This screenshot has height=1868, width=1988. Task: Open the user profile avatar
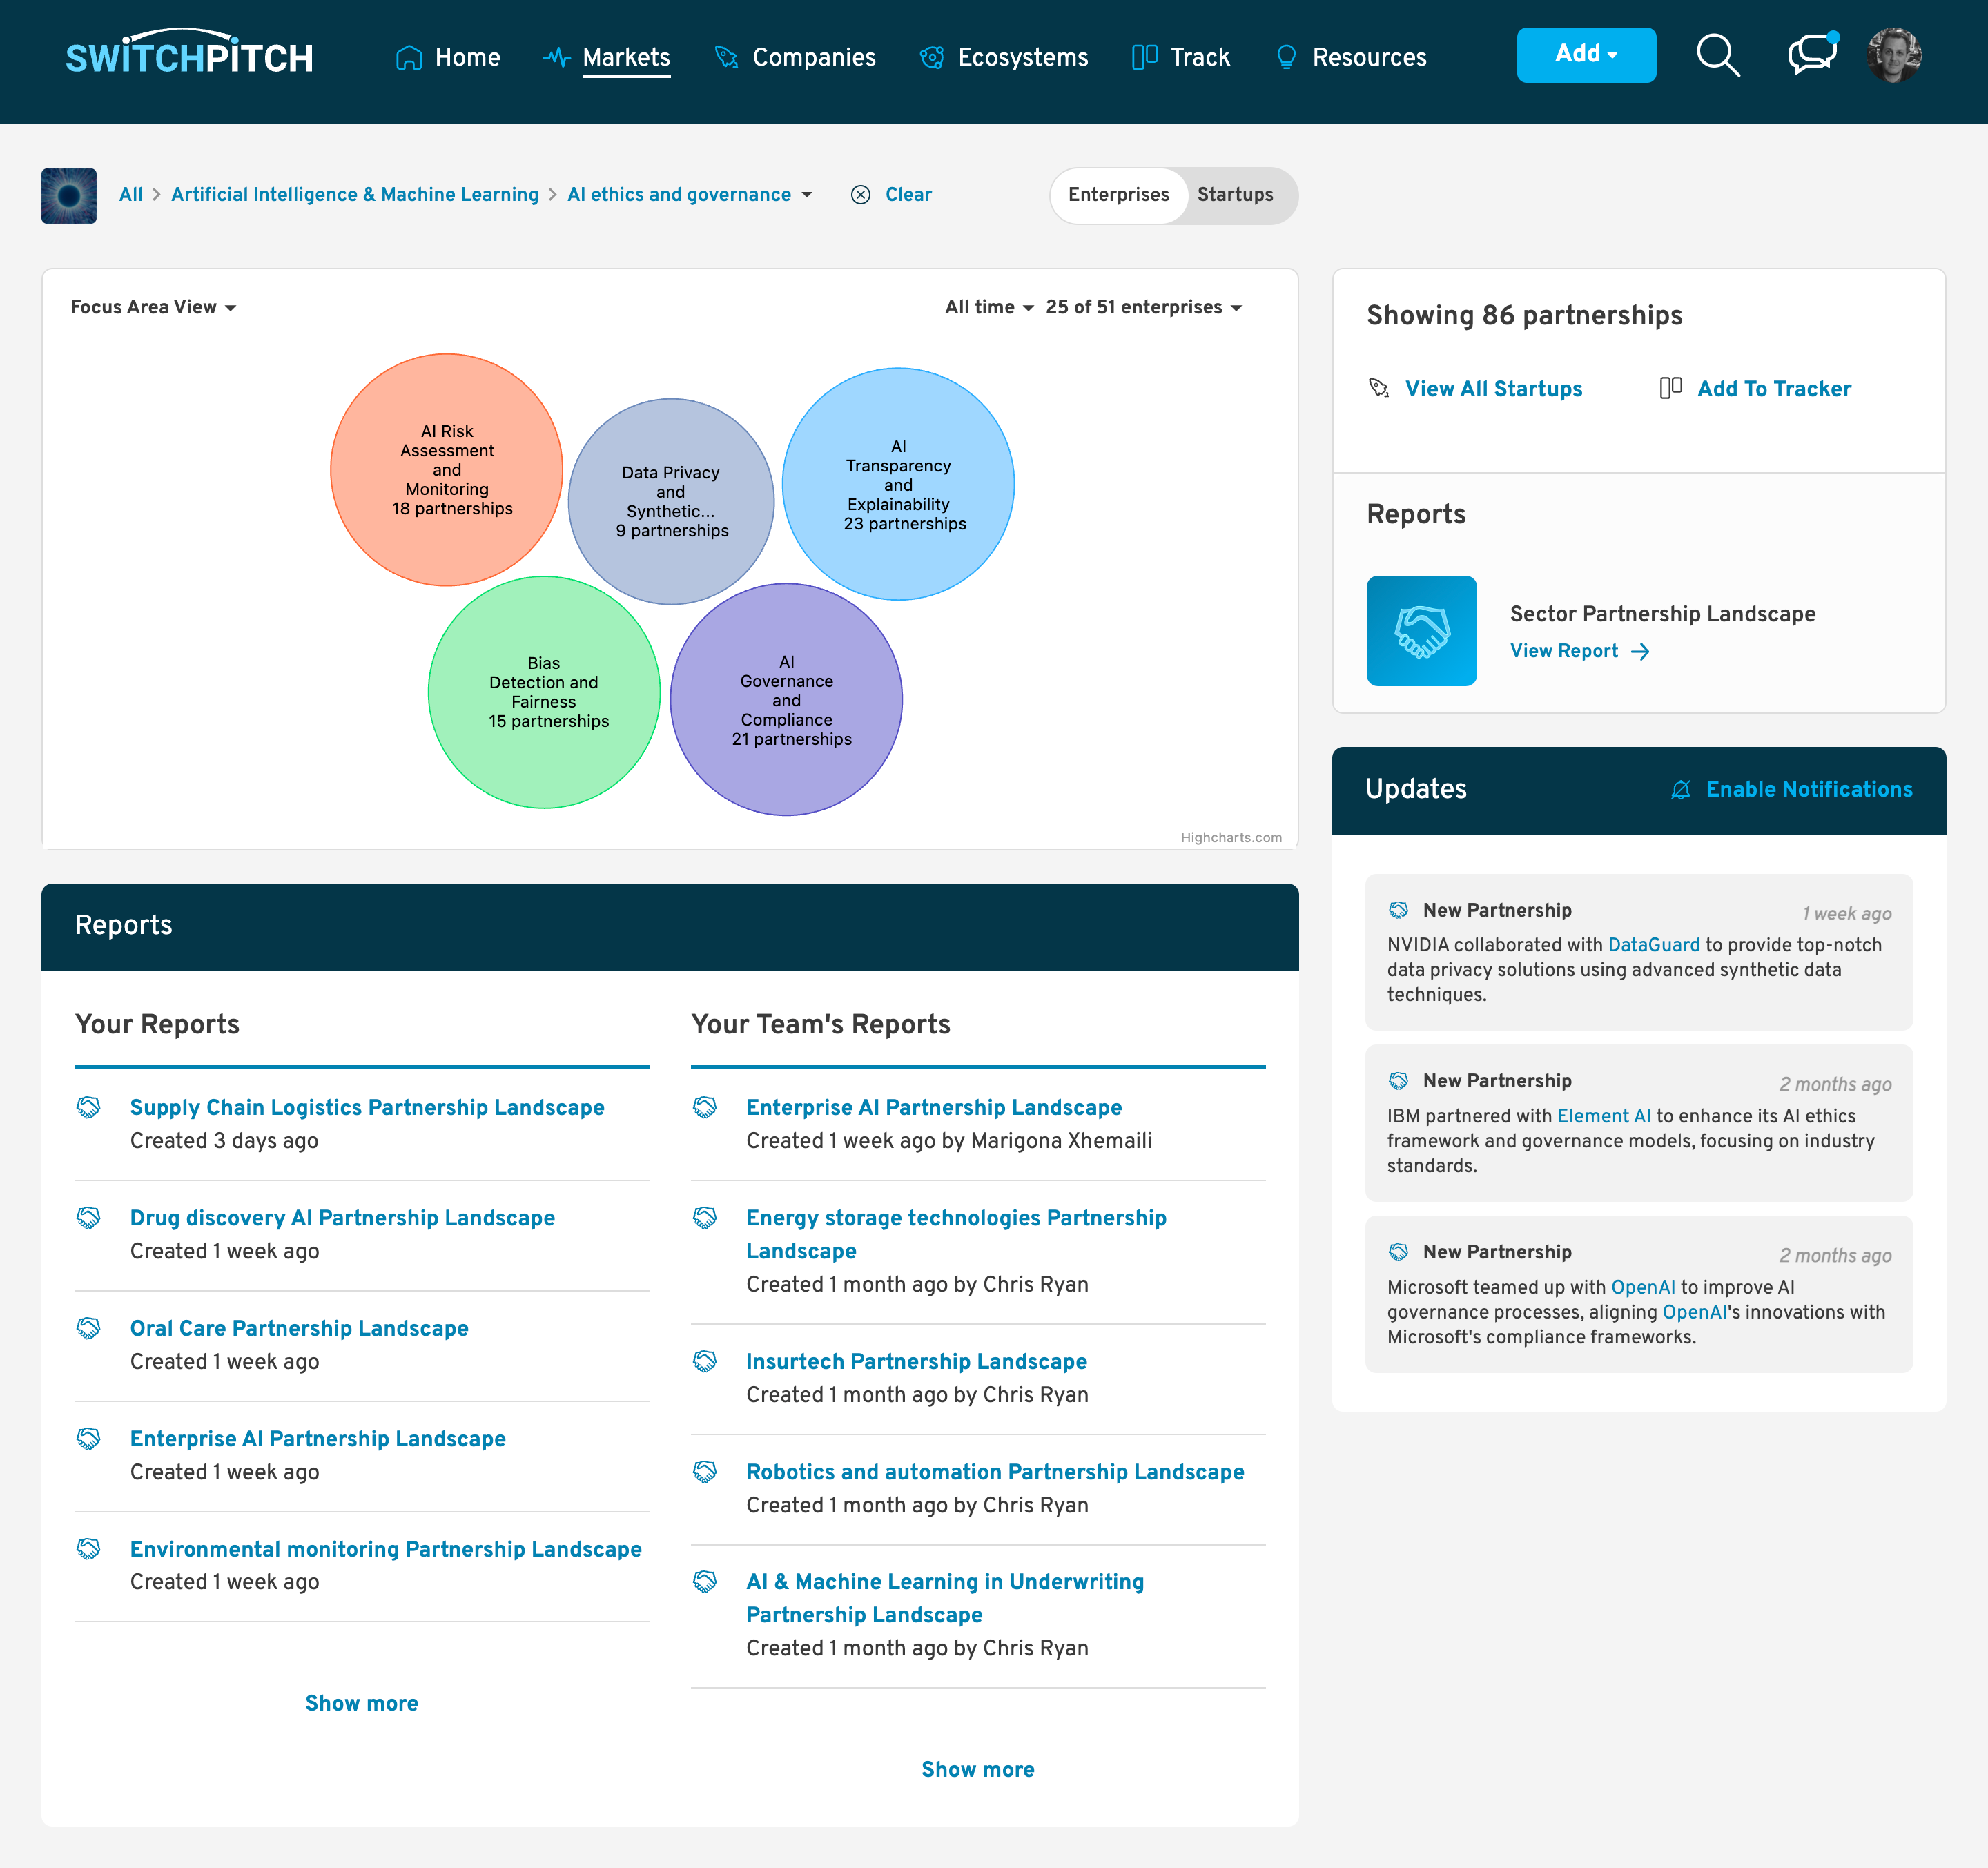point(1893,55)
